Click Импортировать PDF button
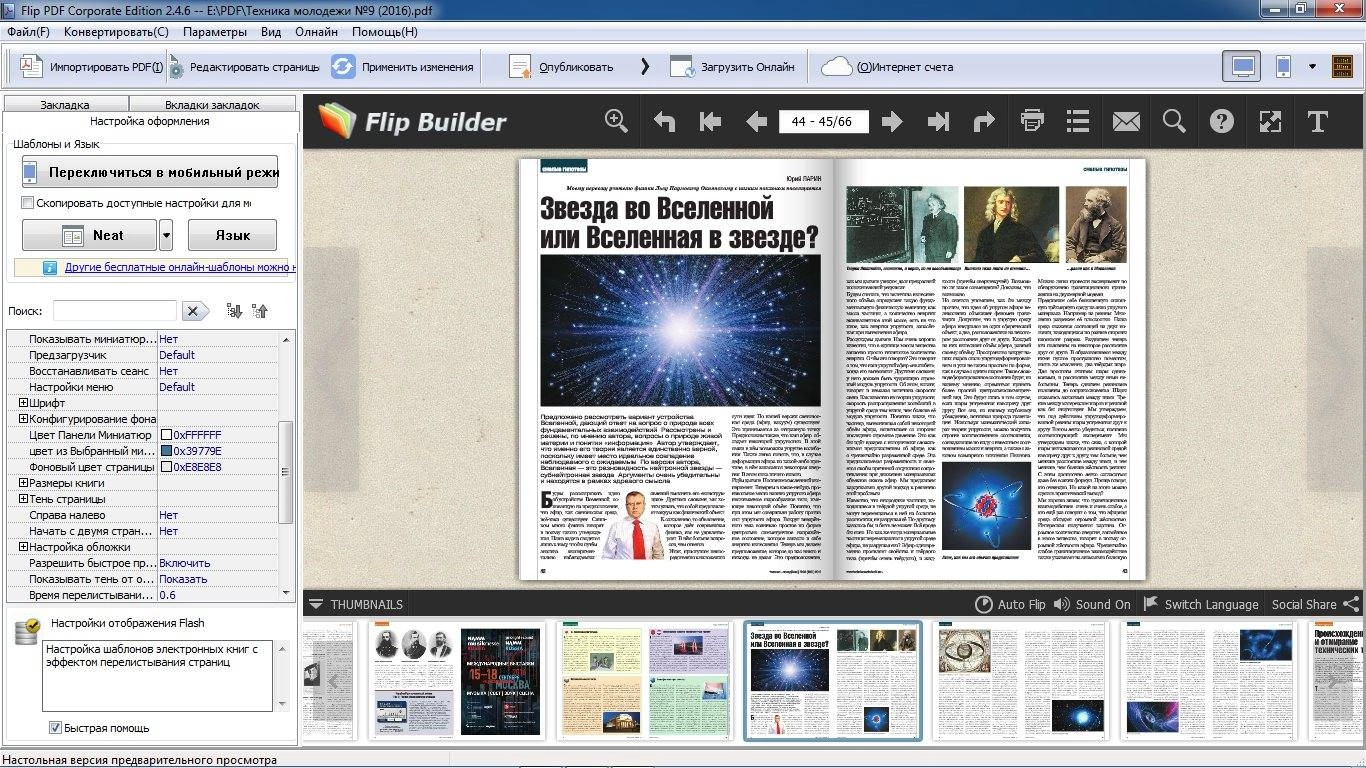Screen dimensions: 1366x768 click(x=90, y=67)
